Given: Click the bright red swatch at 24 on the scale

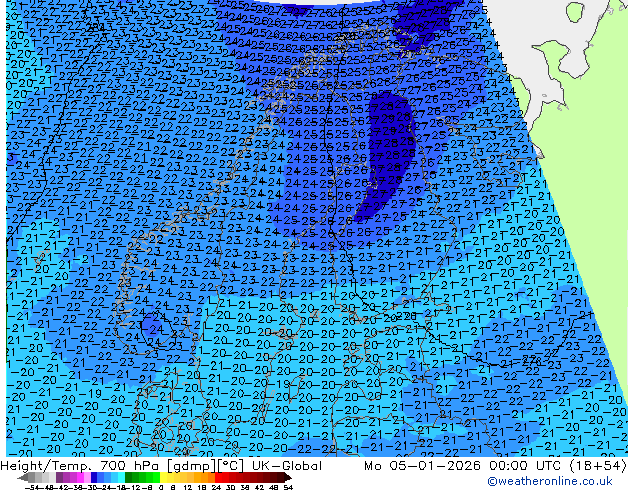Looking at the screenshot, I should pos(218,478).
